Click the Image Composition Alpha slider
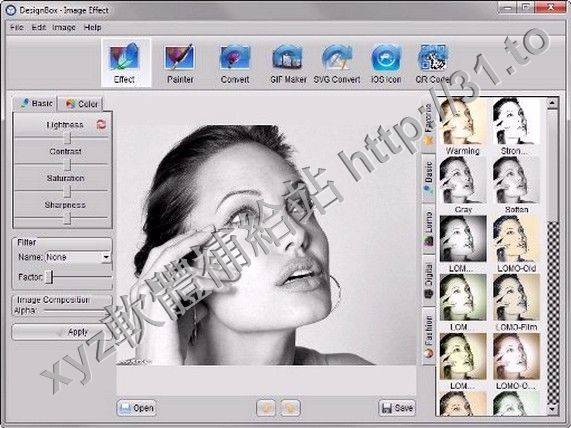 [x=75, y=311]
